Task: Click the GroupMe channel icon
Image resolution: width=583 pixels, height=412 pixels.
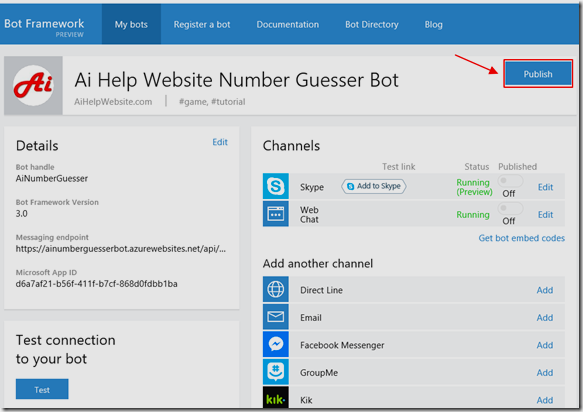Action: (276, 372)
